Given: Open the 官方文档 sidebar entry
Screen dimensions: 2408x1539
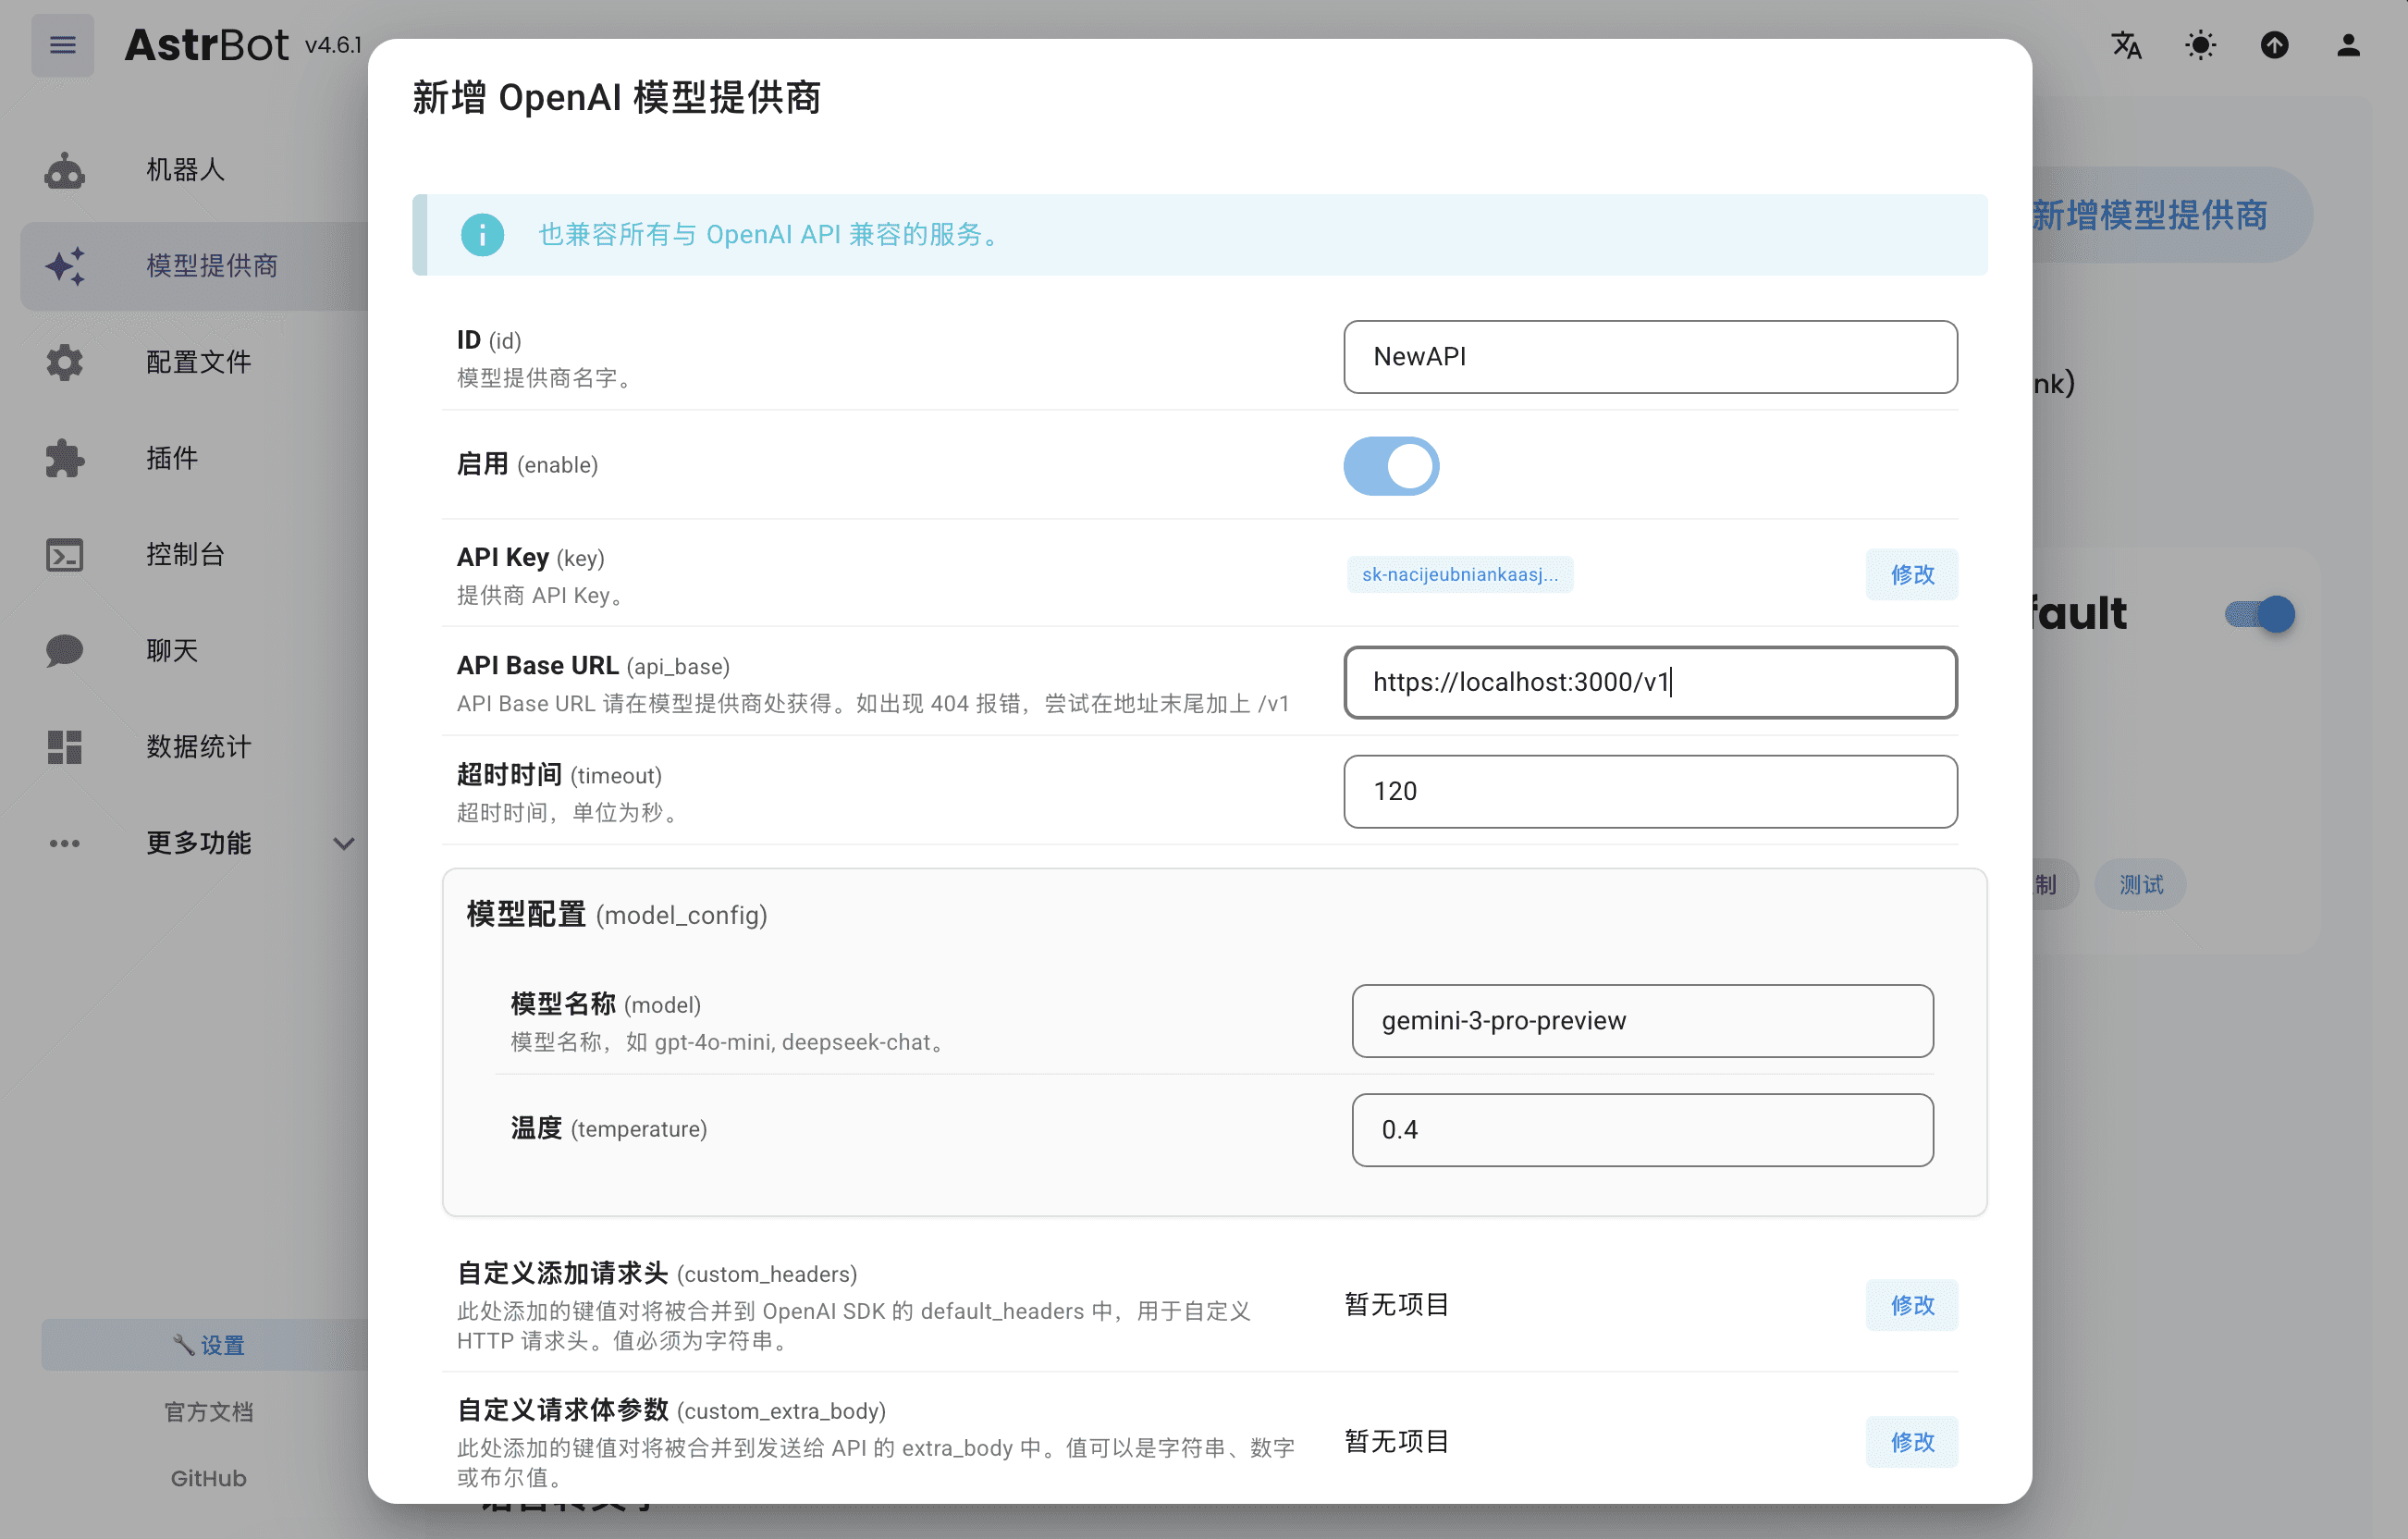Looking at the screenshot, I should tap(207, 1411).
